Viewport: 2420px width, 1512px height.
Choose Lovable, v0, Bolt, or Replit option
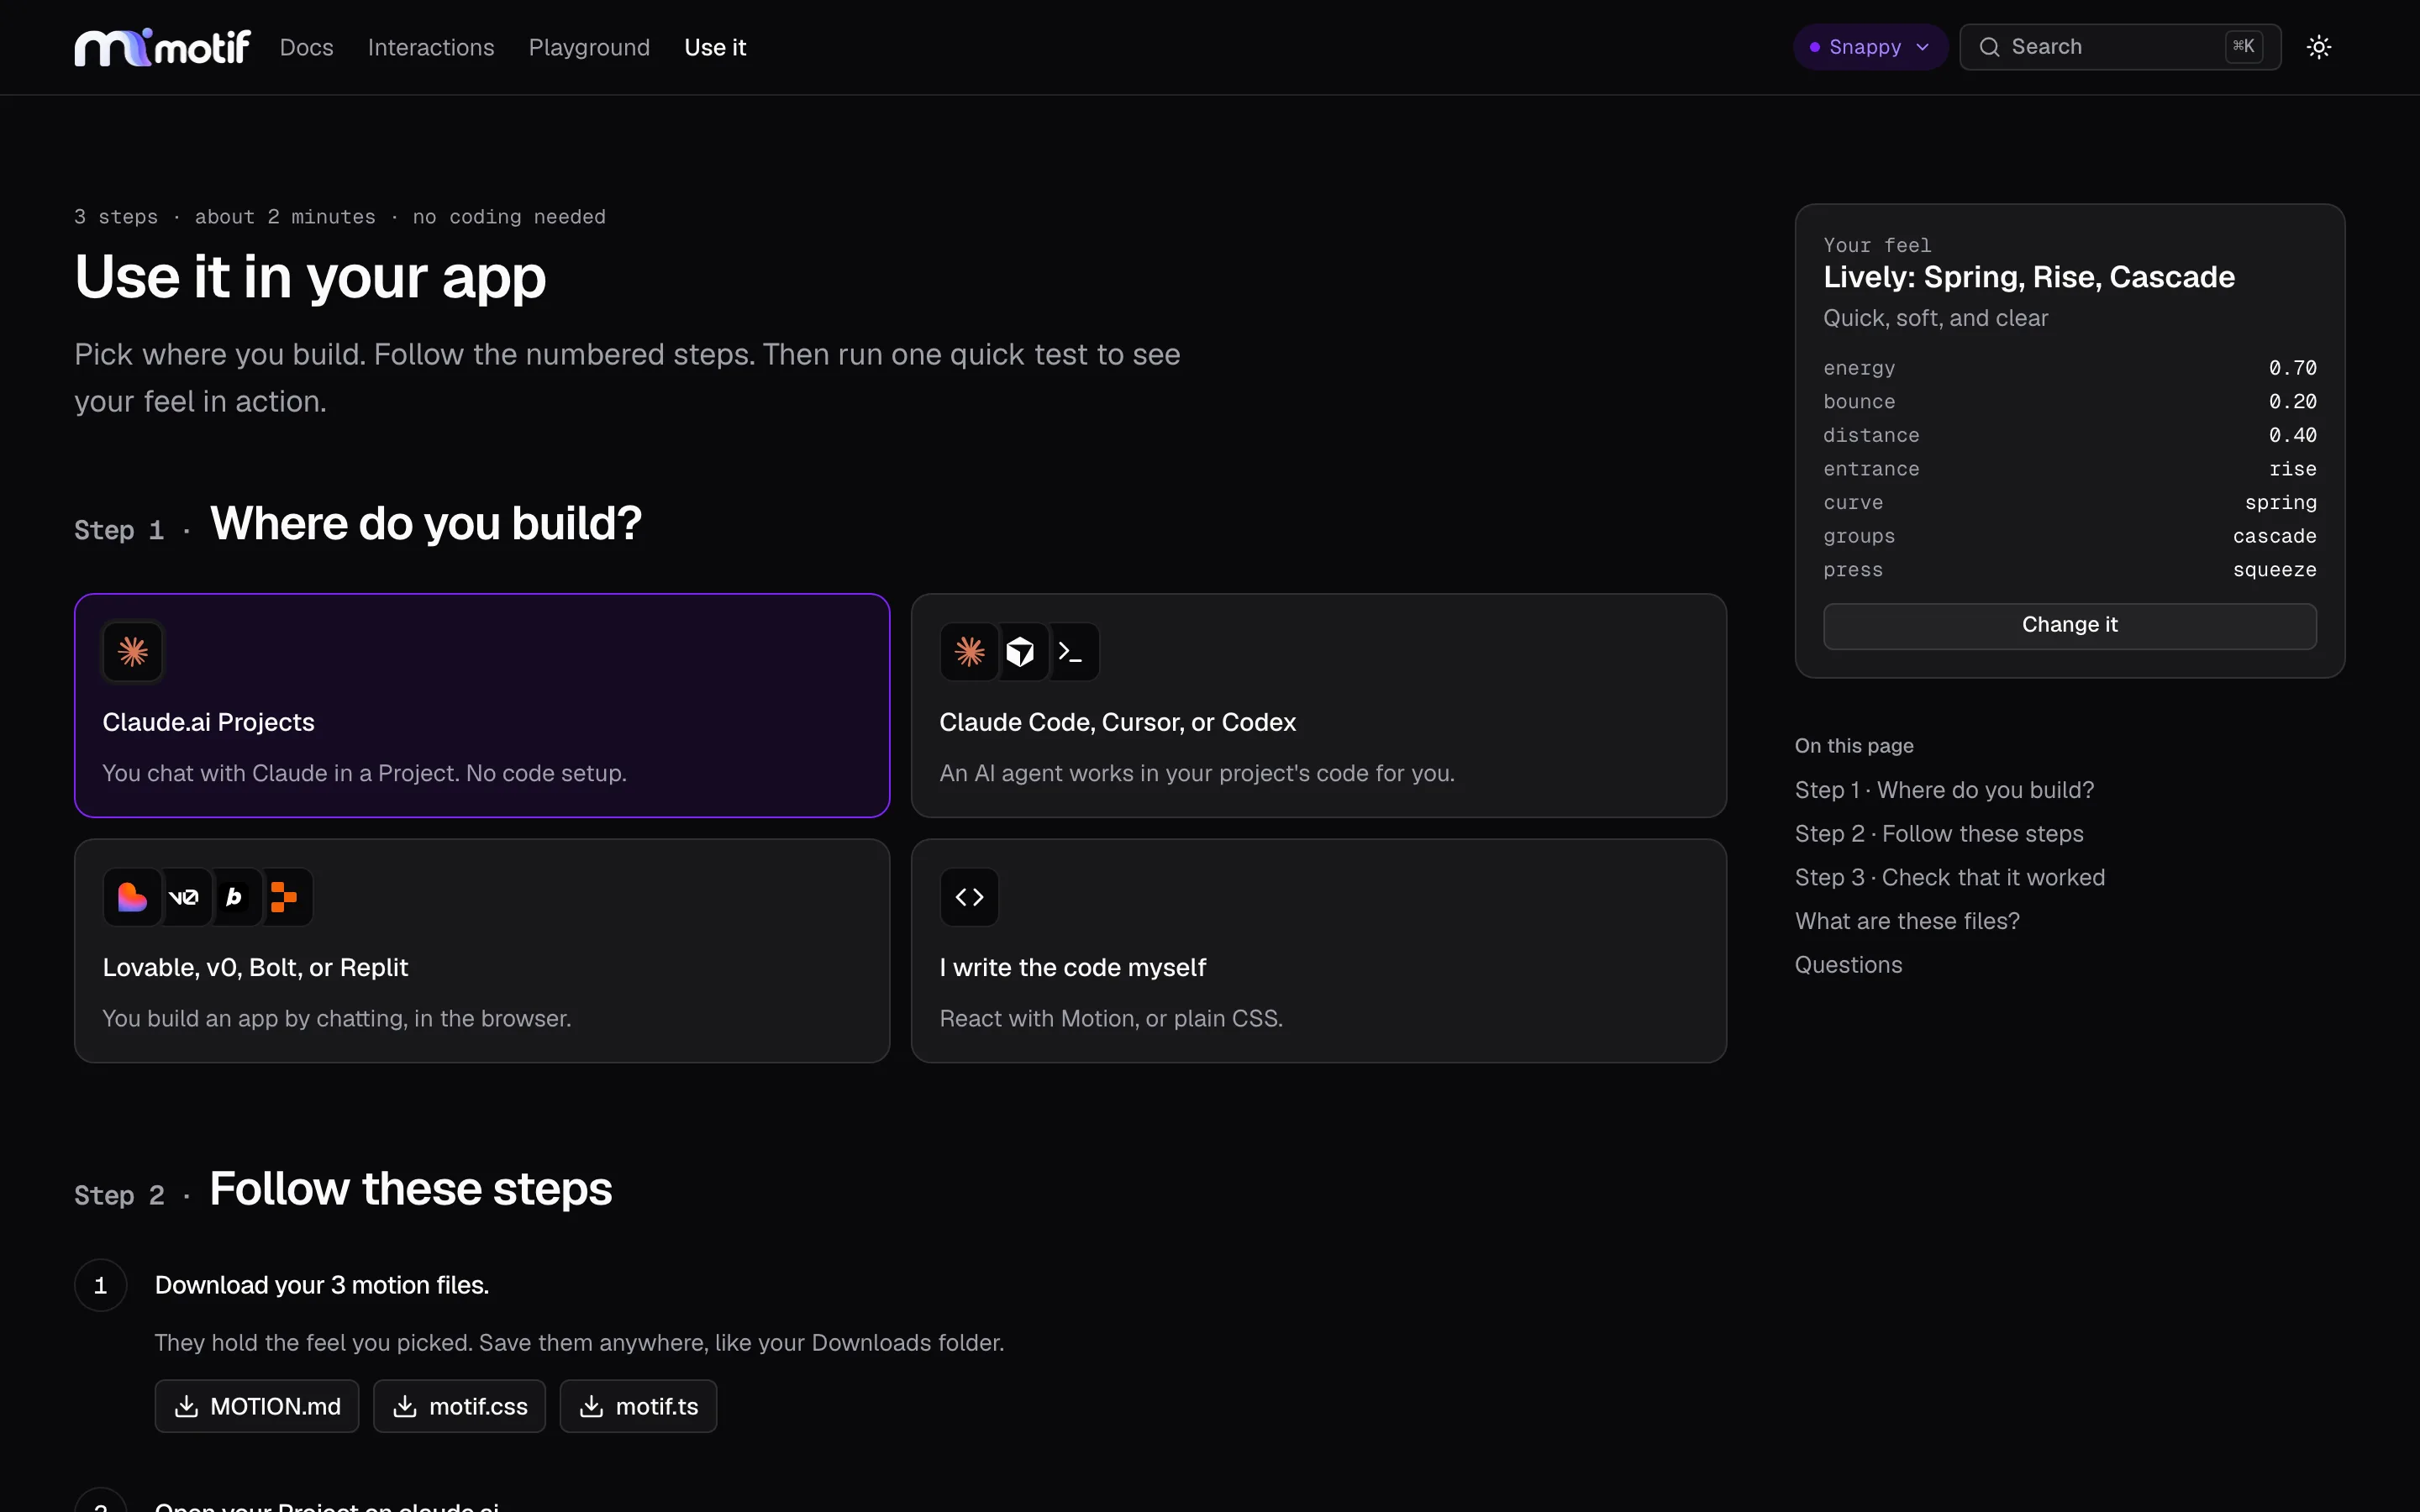tap(482, 950)
